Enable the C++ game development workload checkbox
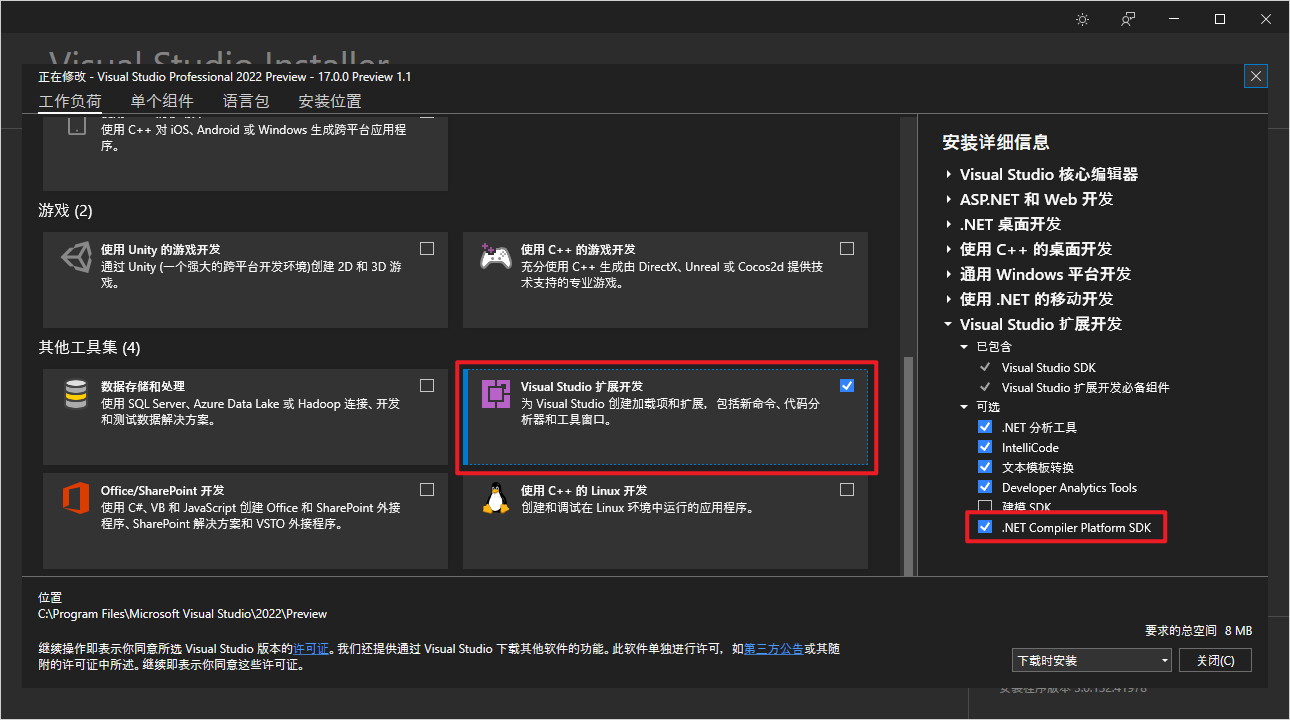This screenshot has width=1290, height=720. pyautogui.click(x=847, y=248)
